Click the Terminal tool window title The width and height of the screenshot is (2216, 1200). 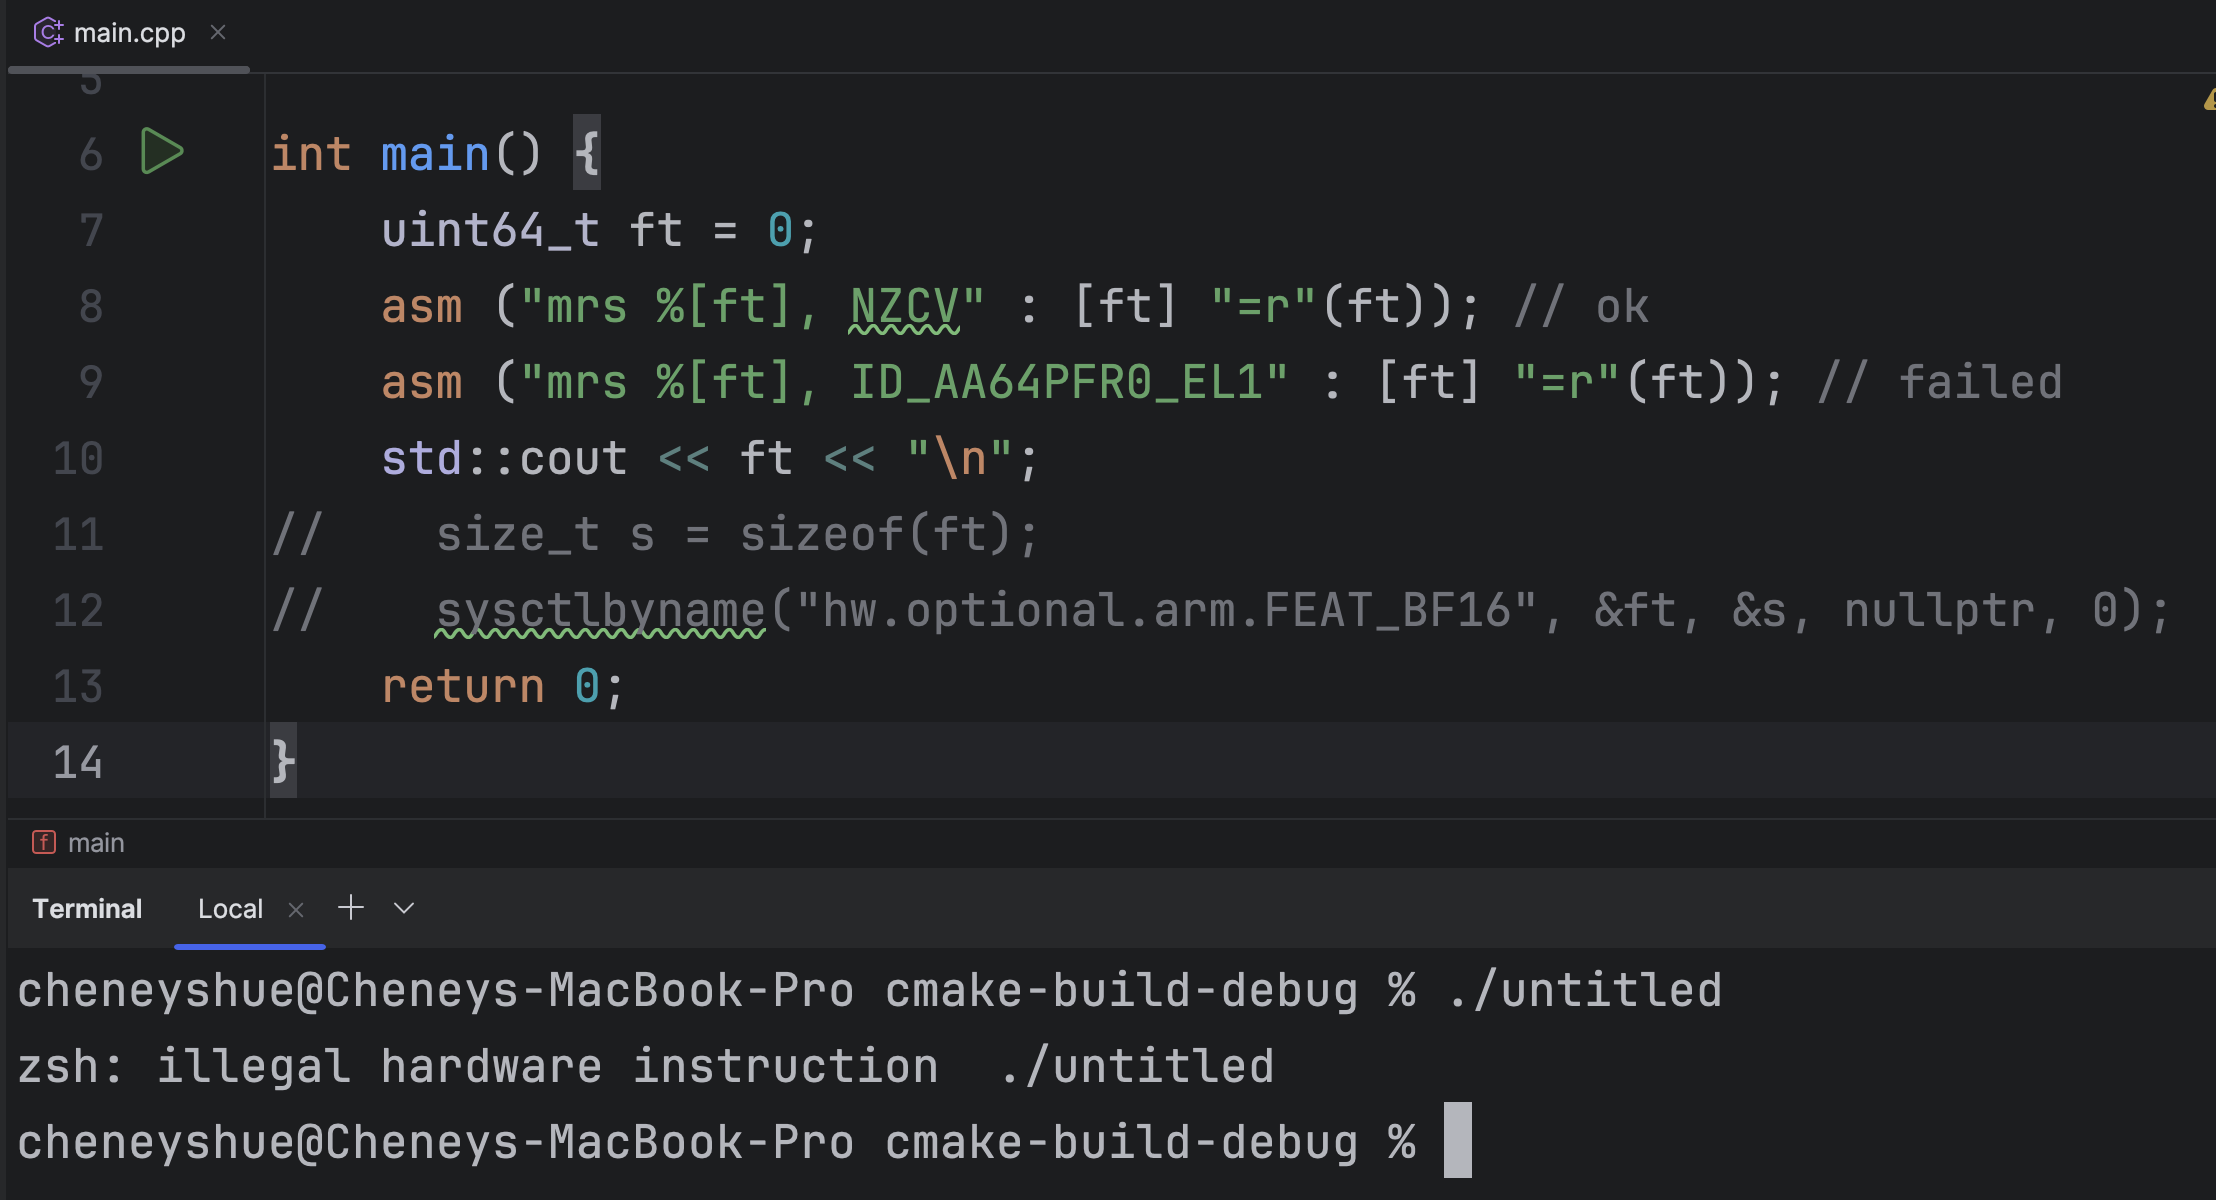[x=87, y=909]
